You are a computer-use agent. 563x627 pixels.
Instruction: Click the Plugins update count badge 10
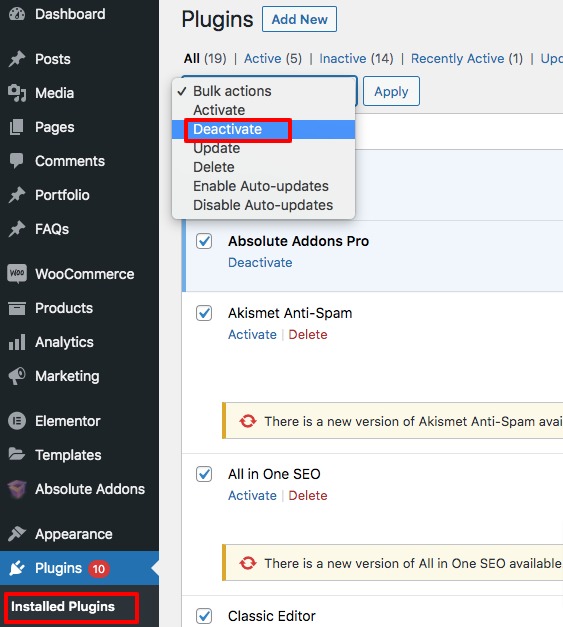point(99,569)
